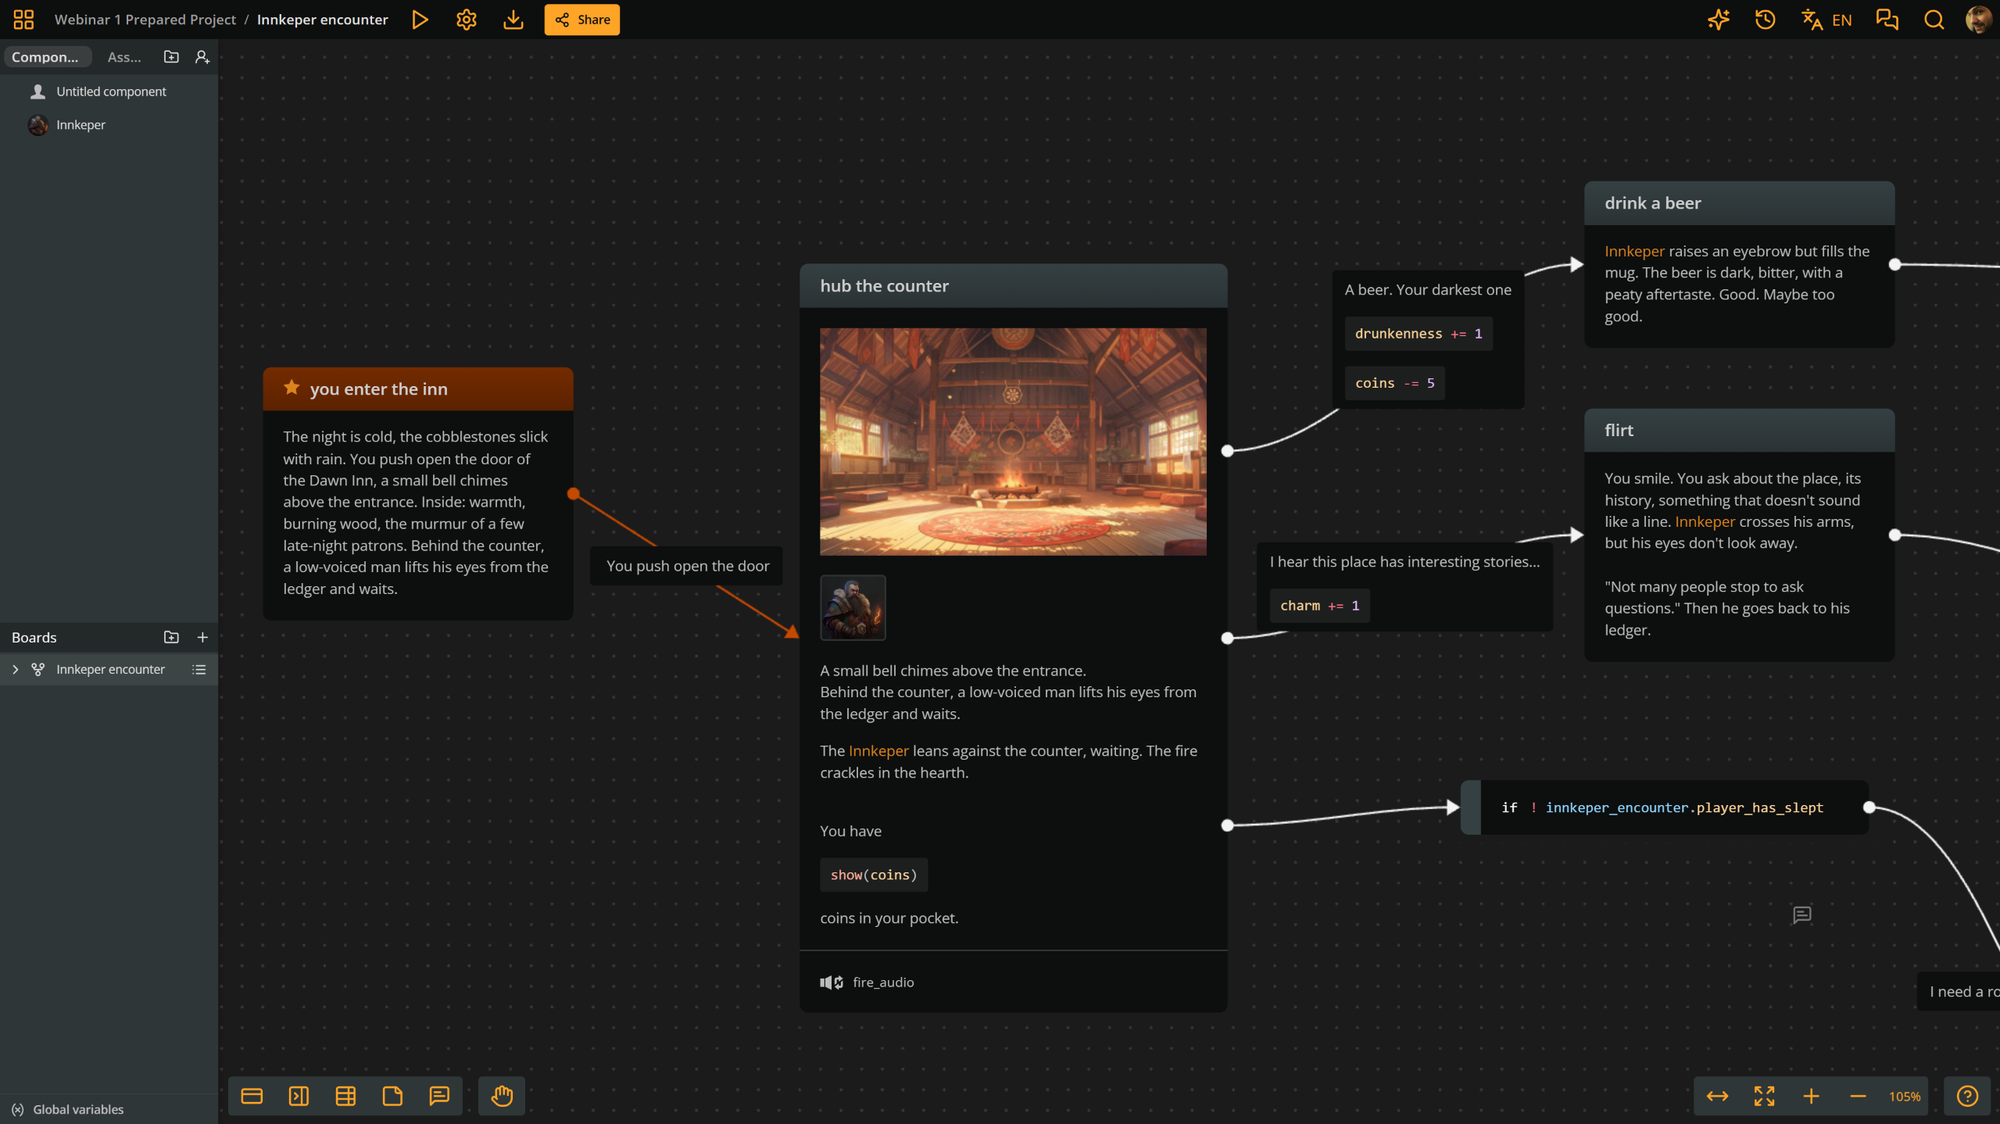
Task: Add a new component person icon
Action: (x=202, y=57)
